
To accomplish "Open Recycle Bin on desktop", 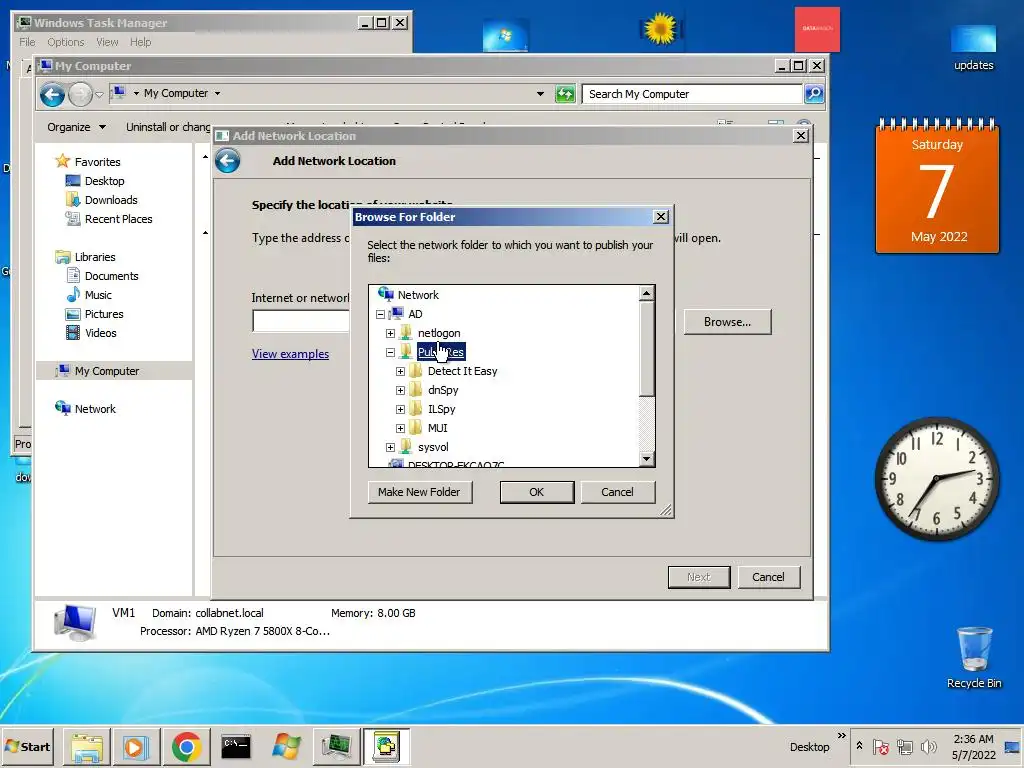I will click(974, 657).
